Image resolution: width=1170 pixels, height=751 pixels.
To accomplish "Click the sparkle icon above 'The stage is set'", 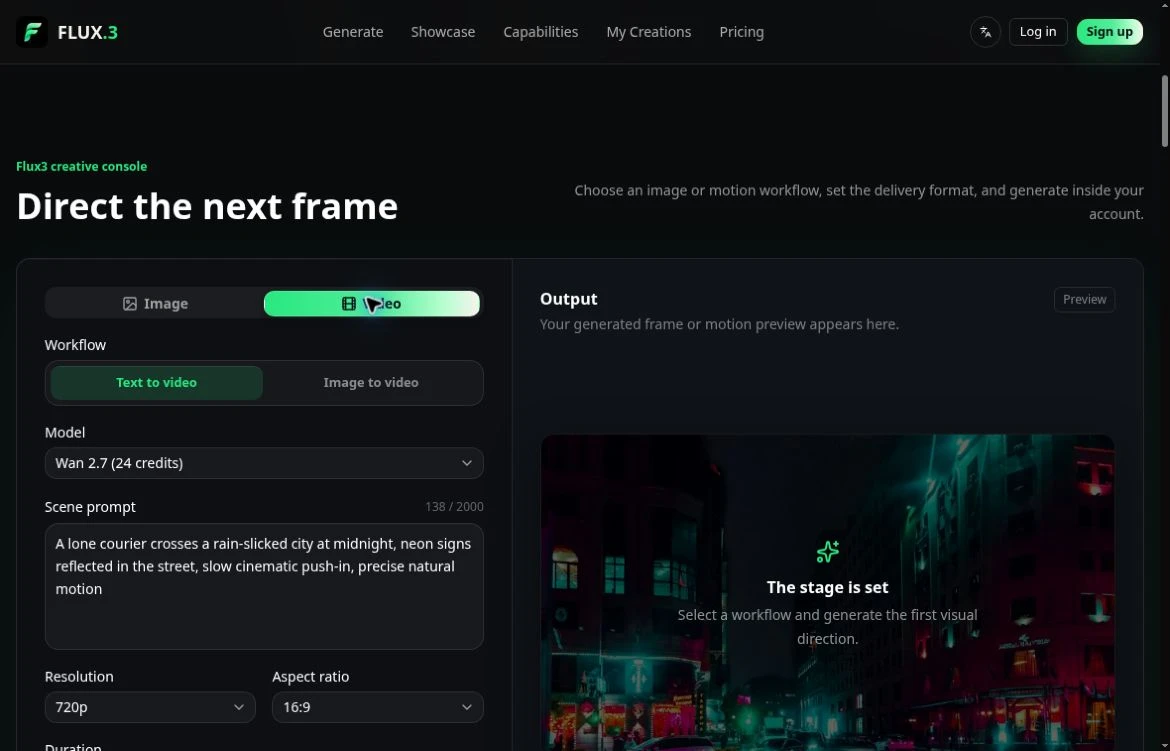I will pos(828,552).
